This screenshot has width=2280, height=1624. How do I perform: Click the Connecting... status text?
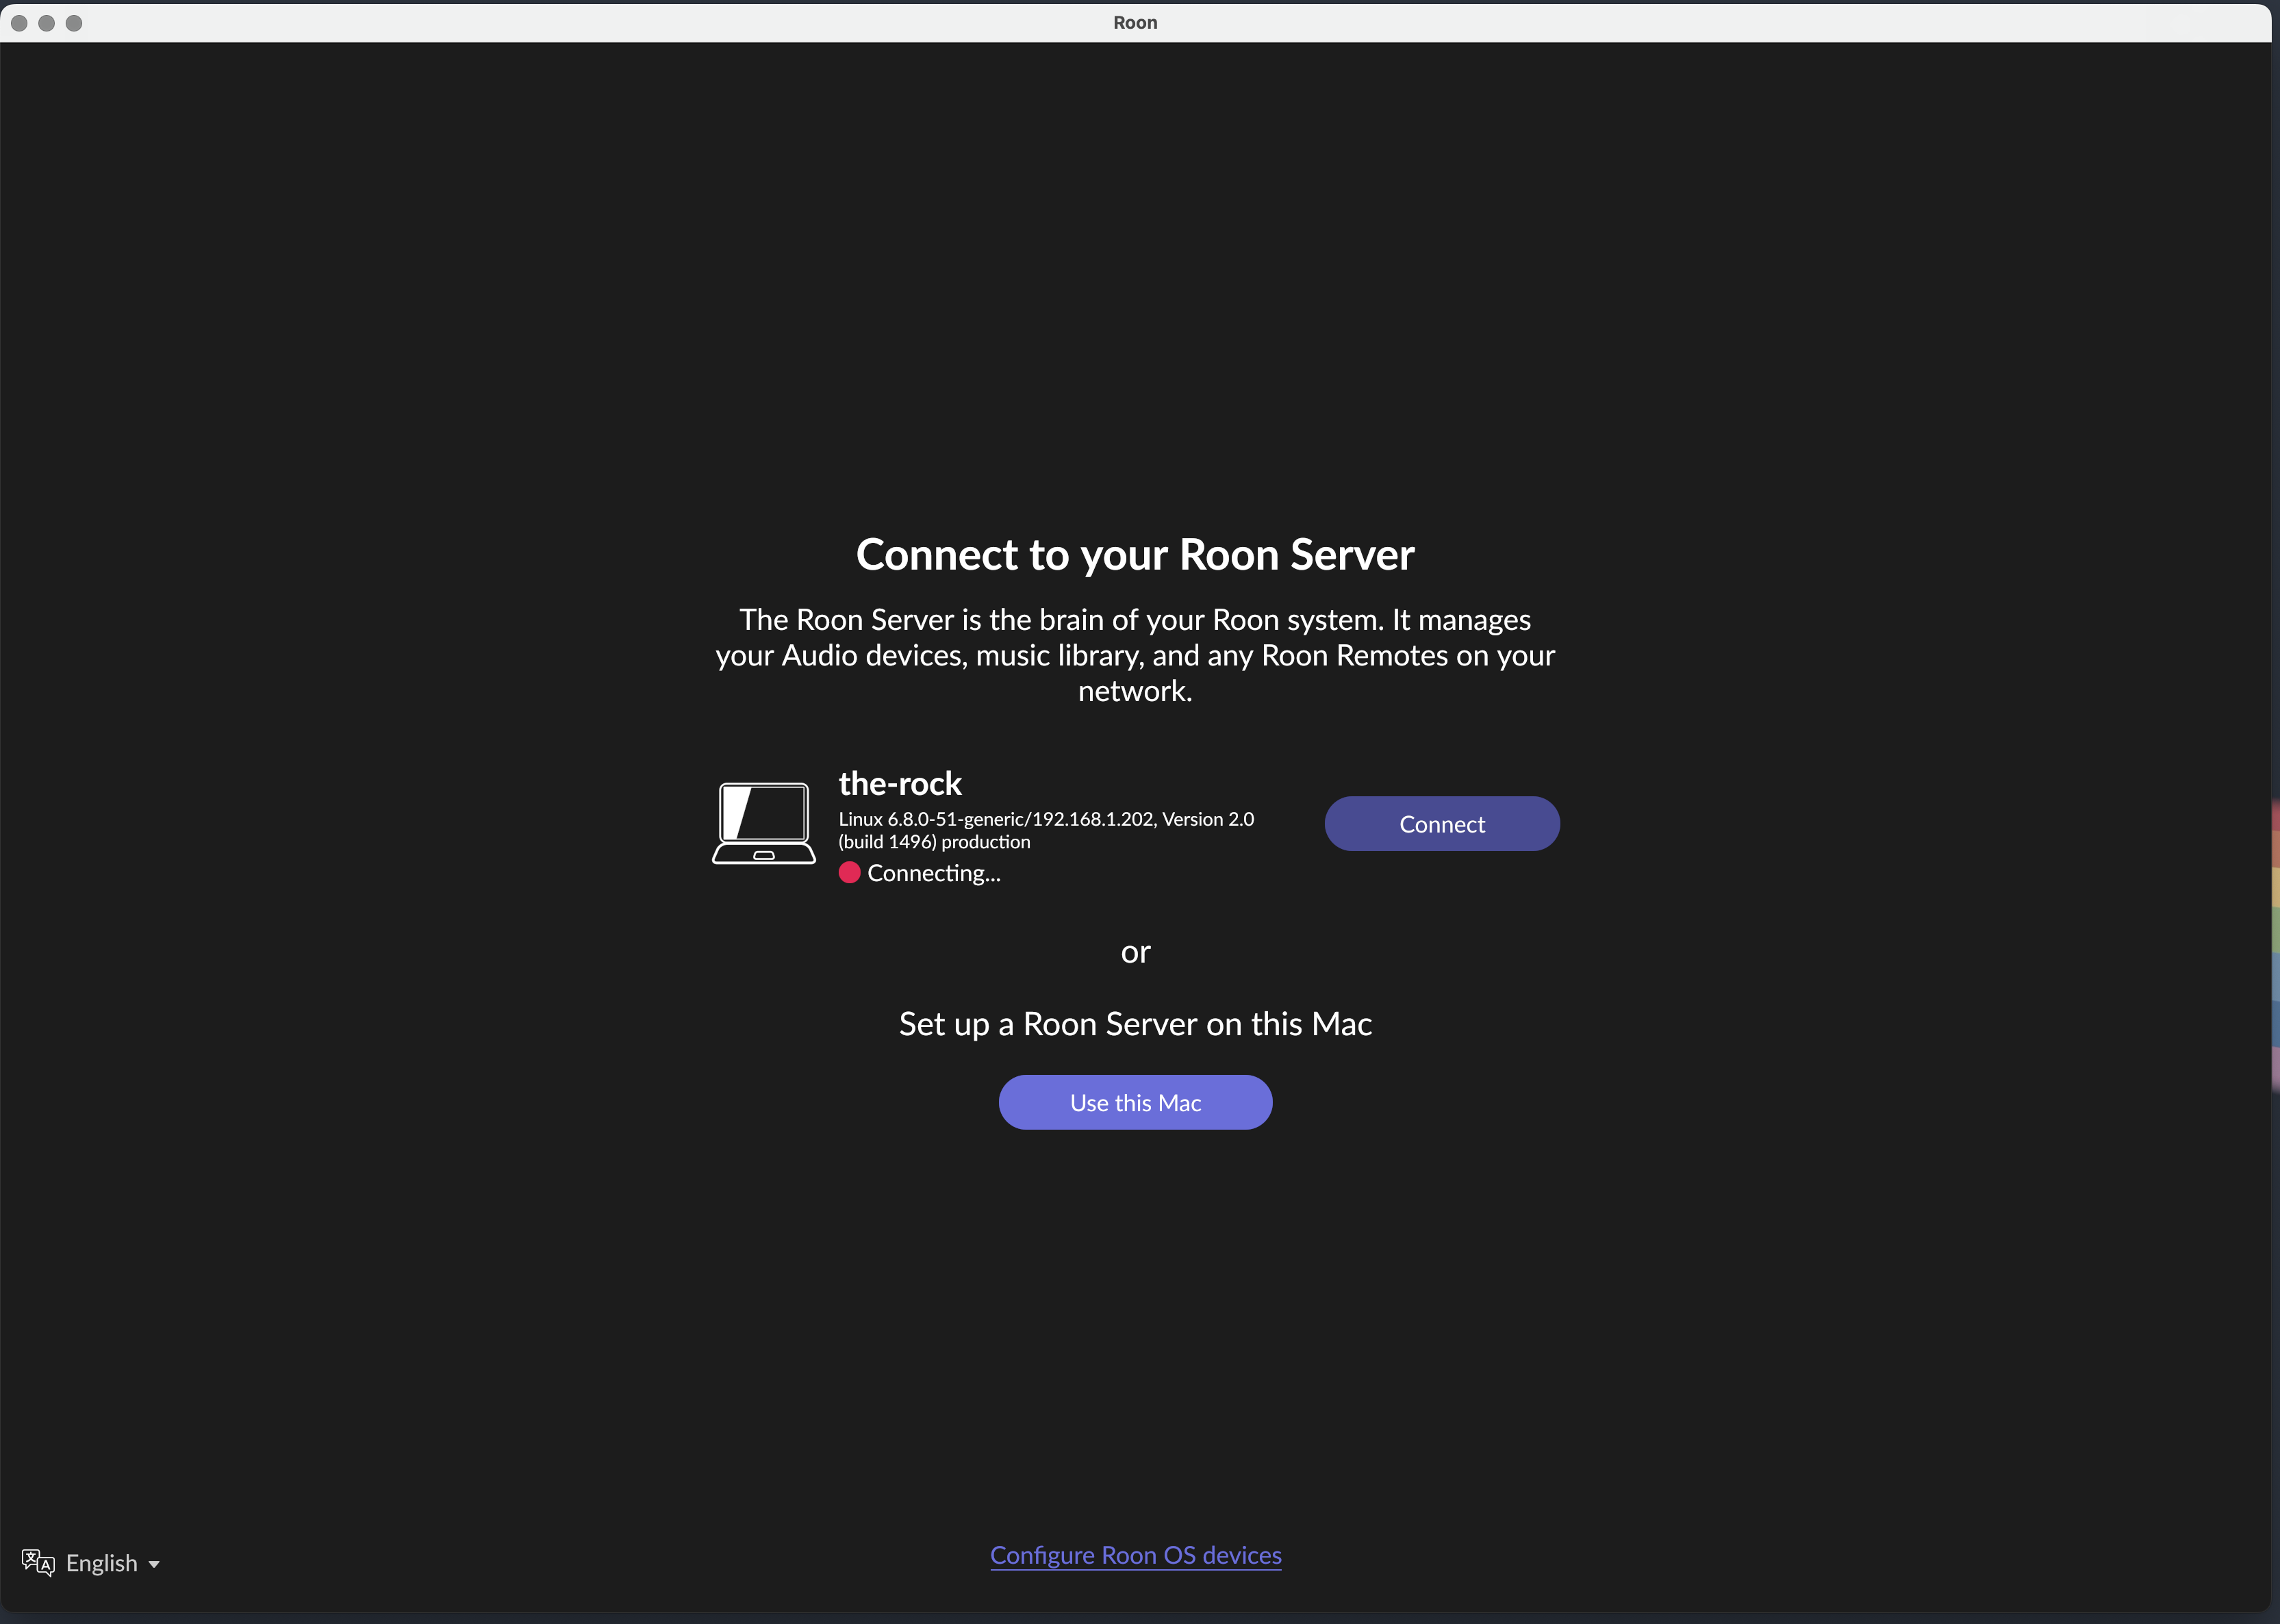pyautogui.click(x=934, y=873)
